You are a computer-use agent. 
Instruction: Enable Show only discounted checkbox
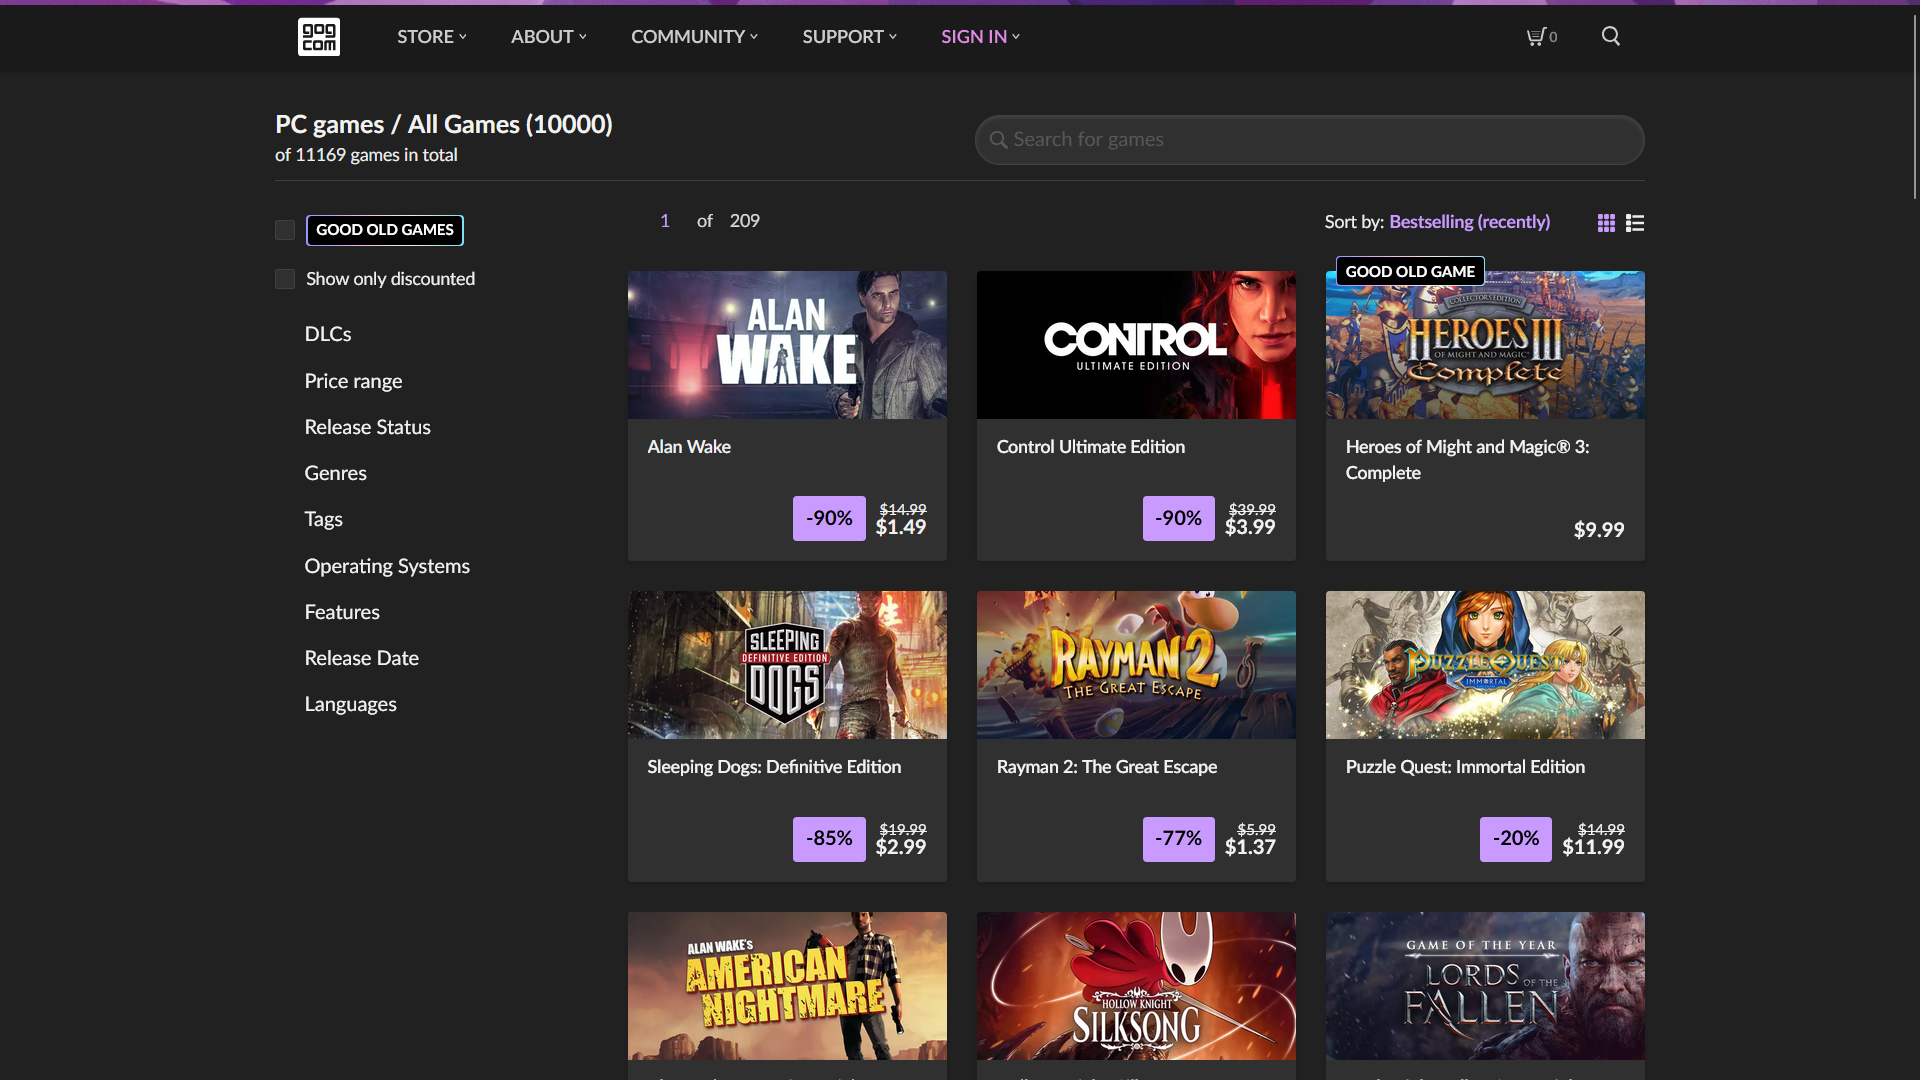point(285,279)
